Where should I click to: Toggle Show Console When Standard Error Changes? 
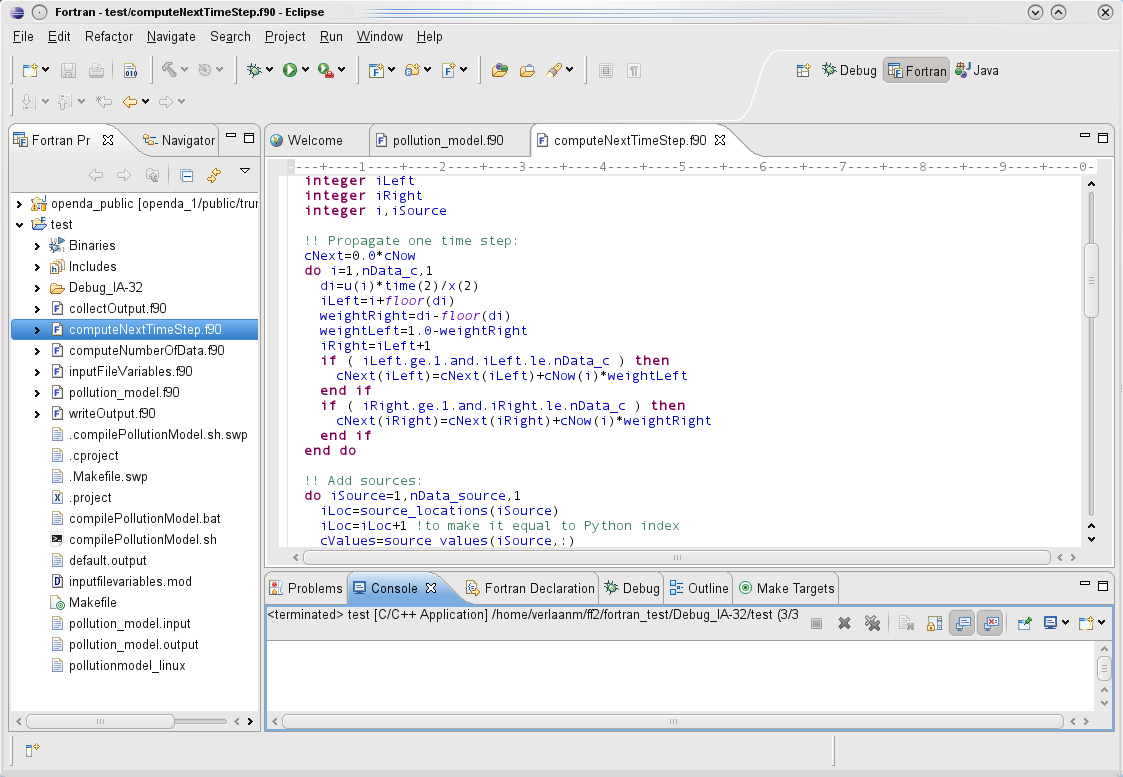[x=990, y=623]
